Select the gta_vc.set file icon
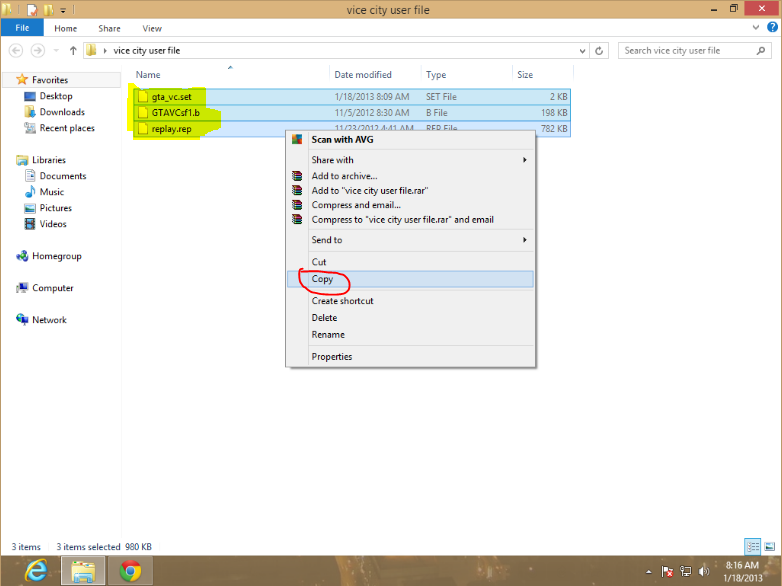The image size is (782, 586). coord(143,96)
